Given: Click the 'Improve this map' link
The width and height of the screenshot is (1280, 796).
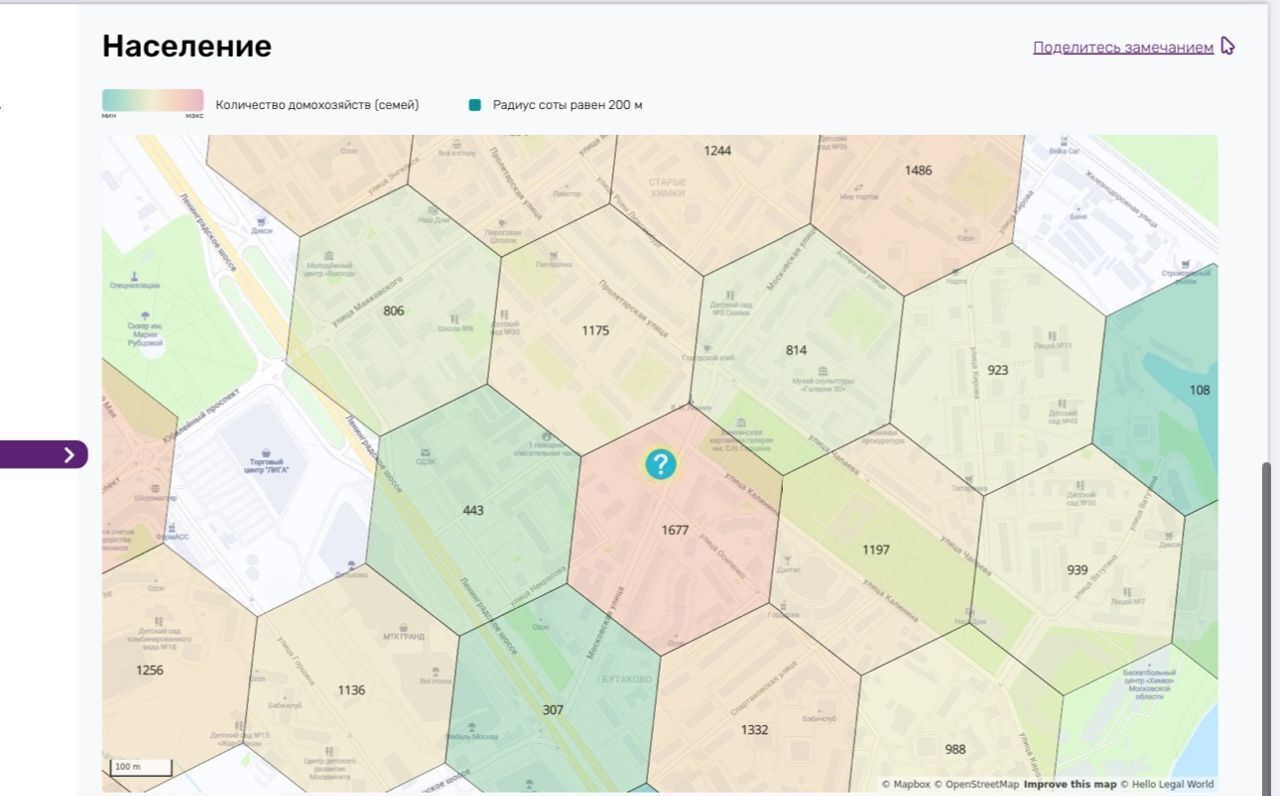Looking at the screenshot, I should pyautogui.click(x=1069, y=784).
